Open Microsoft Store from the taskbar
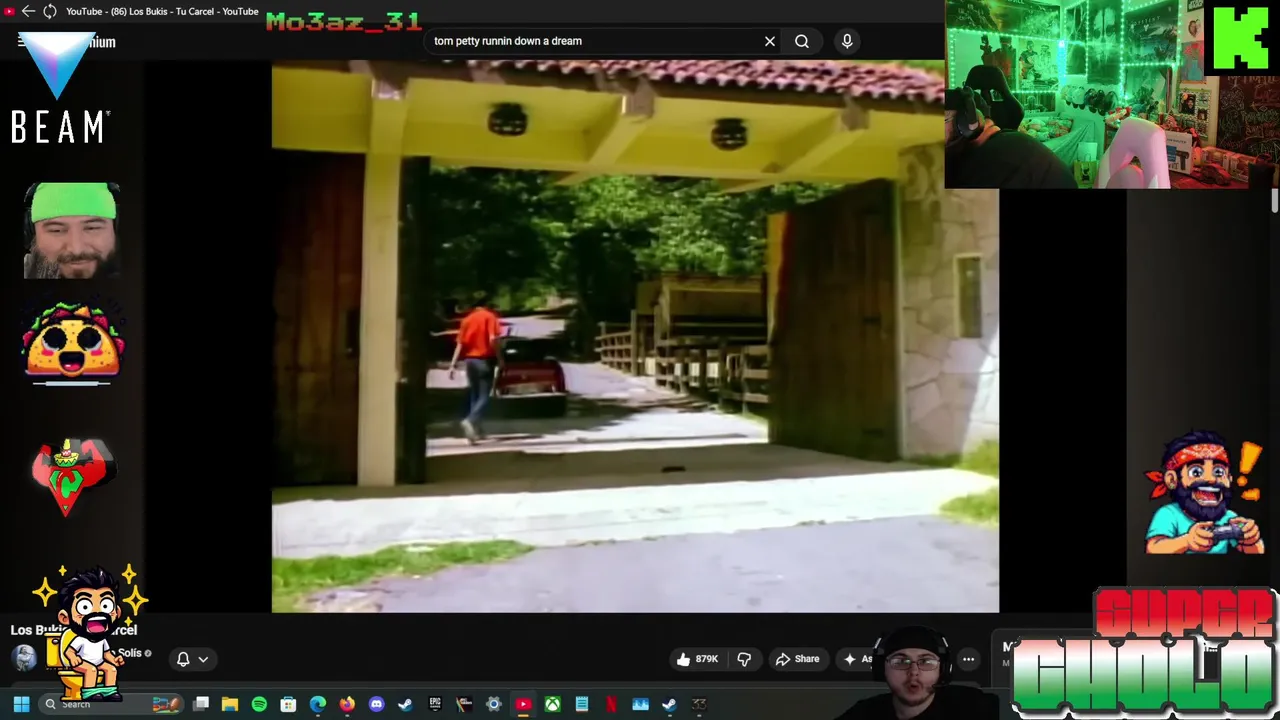The image size is (1280, 720). pyautogui.click(x=288, y=704)
